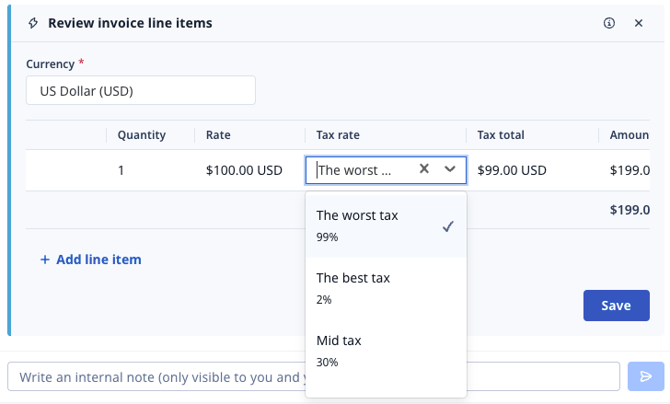This screenshot has width=670, height=404.
Task: Choose the Mid tax 30% option
Action: (x=385, y=350)
